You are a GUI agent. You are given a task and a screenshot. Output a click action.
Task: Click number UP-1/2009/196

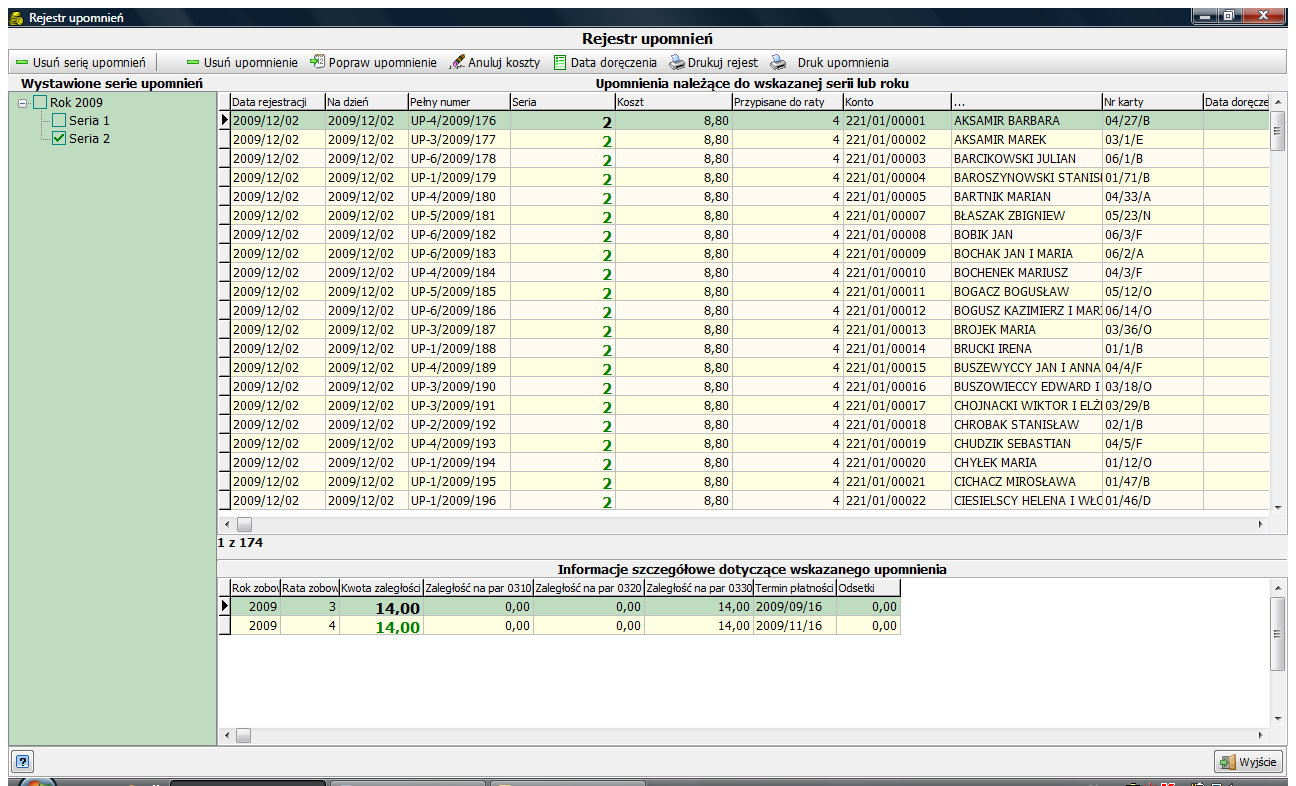point(453,500)
